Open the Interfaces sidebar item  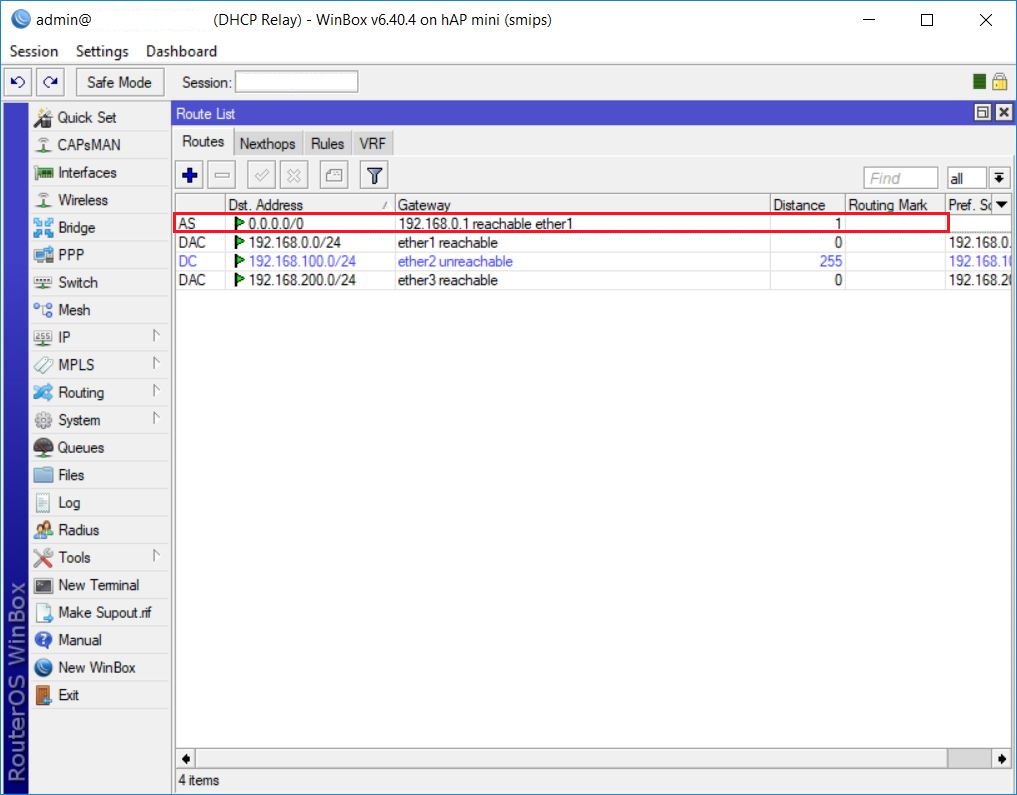(99, 172)
